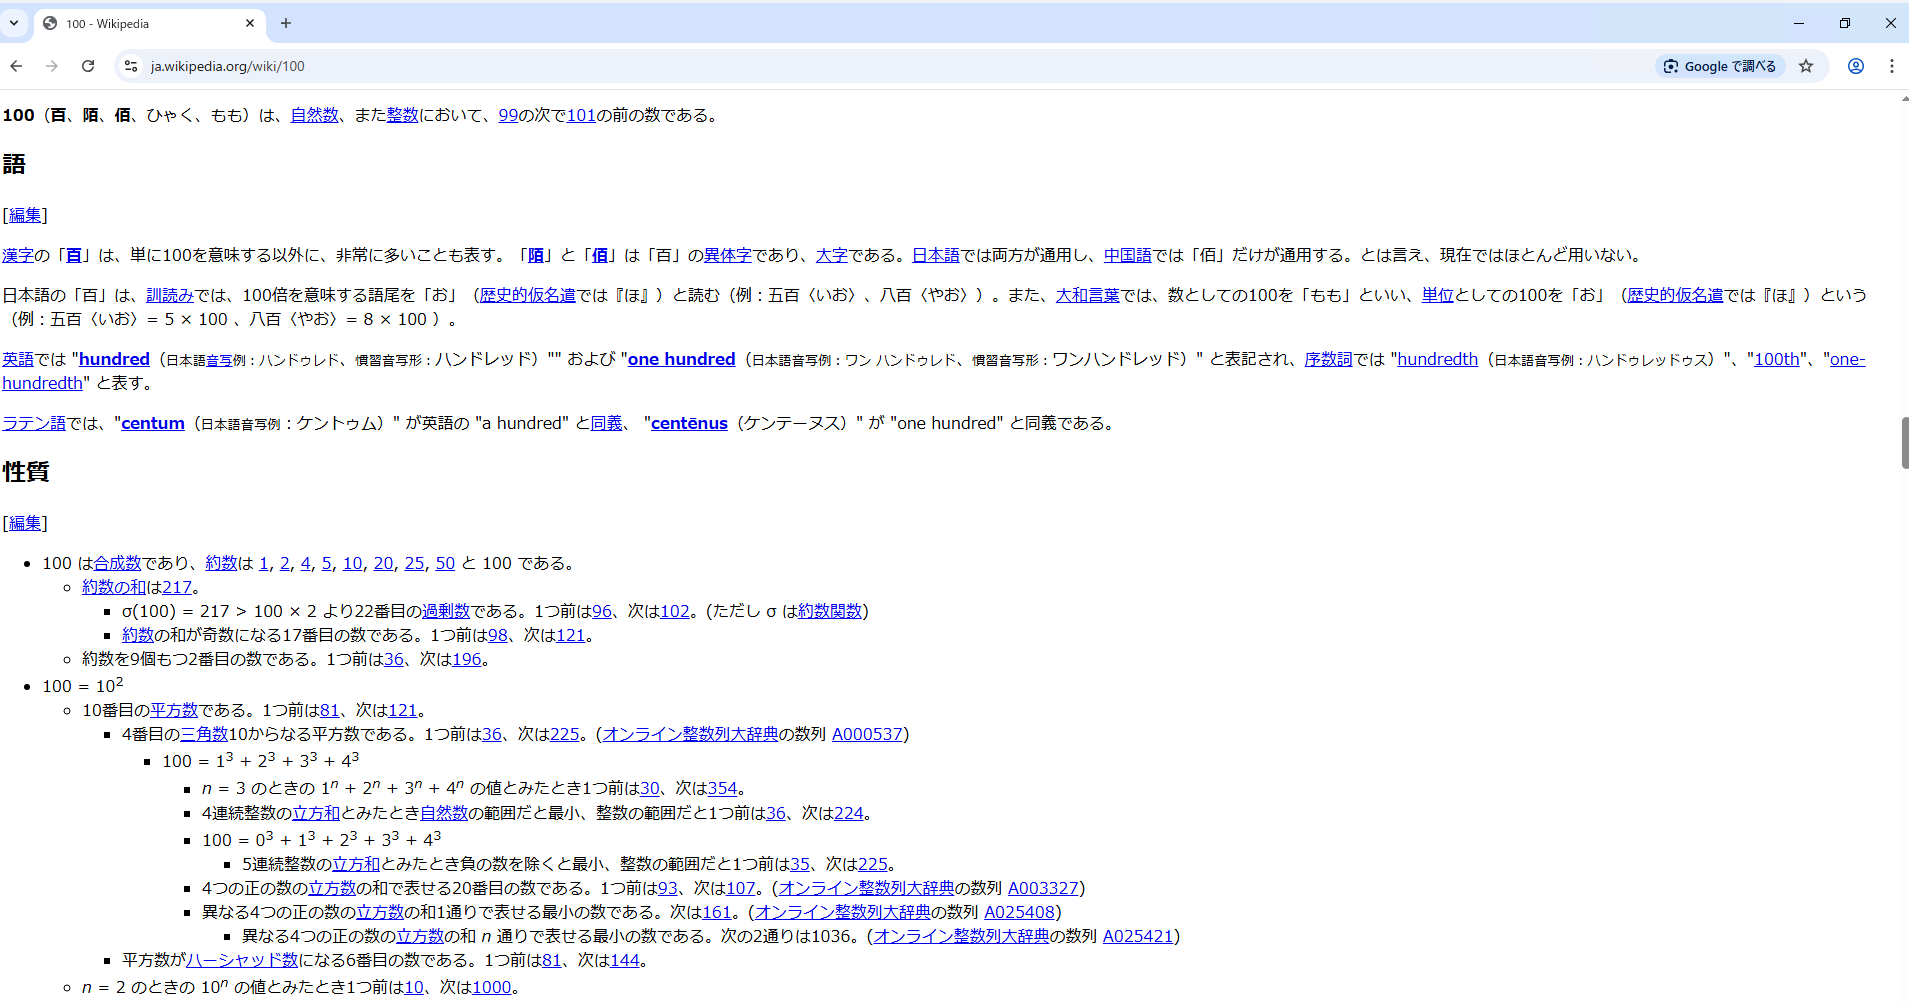The width and height of the screenshot is (1909, 1002).
Task: Open Chrome three-dot menu
Action: pos(1891,66)
